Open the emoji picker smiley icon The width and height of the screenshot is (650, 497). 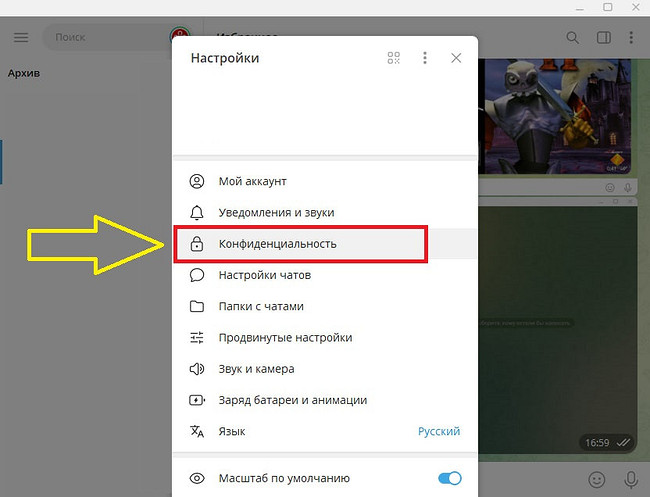click(x=597, y=479)
